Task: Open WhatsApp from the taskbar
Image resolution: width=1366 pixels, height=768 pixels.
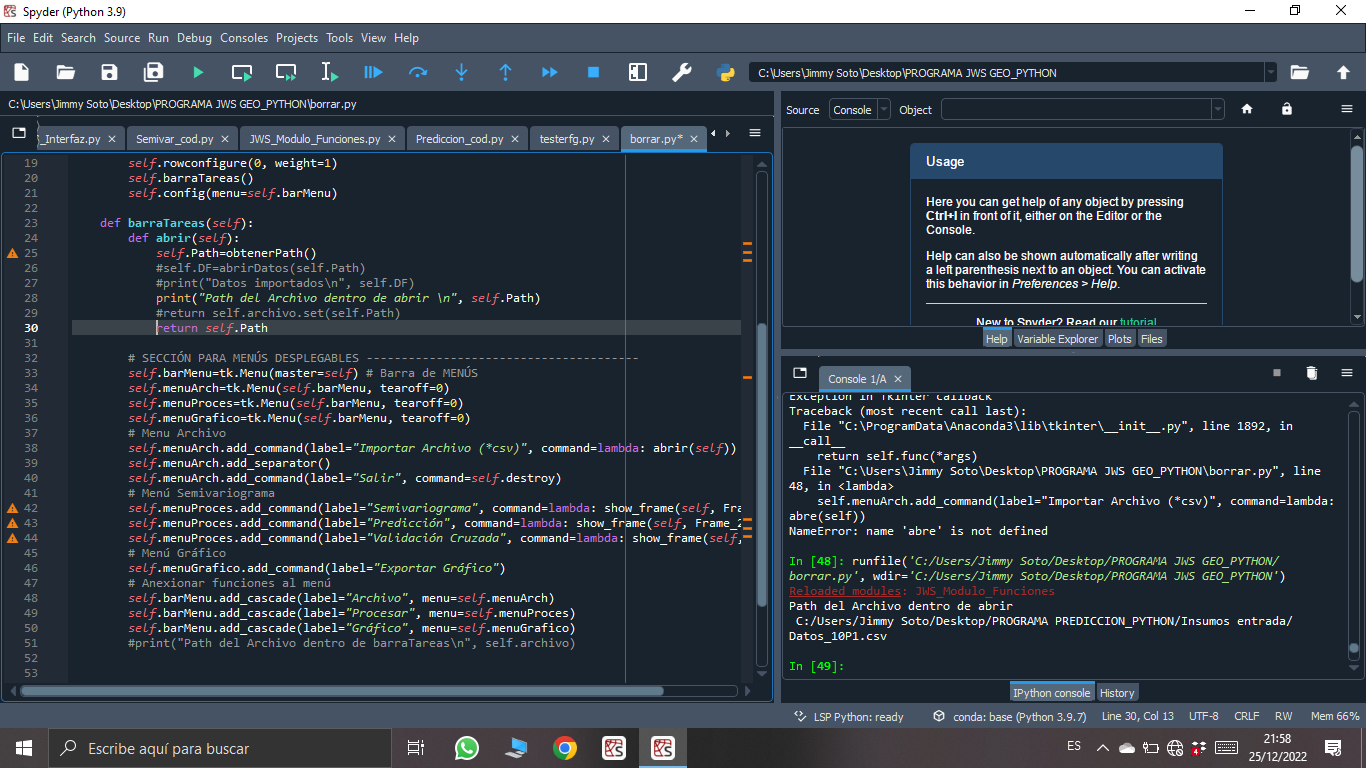Action: coord(466,748)
